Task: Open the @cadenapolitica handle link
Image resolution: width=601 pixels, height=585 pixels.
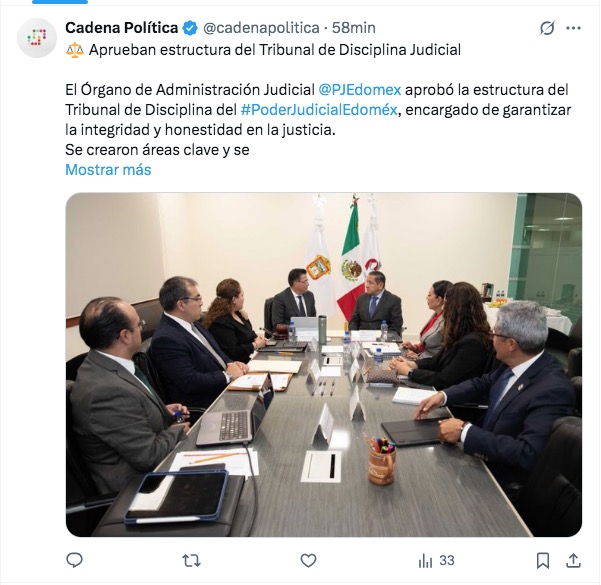Action: pos(262,28)
